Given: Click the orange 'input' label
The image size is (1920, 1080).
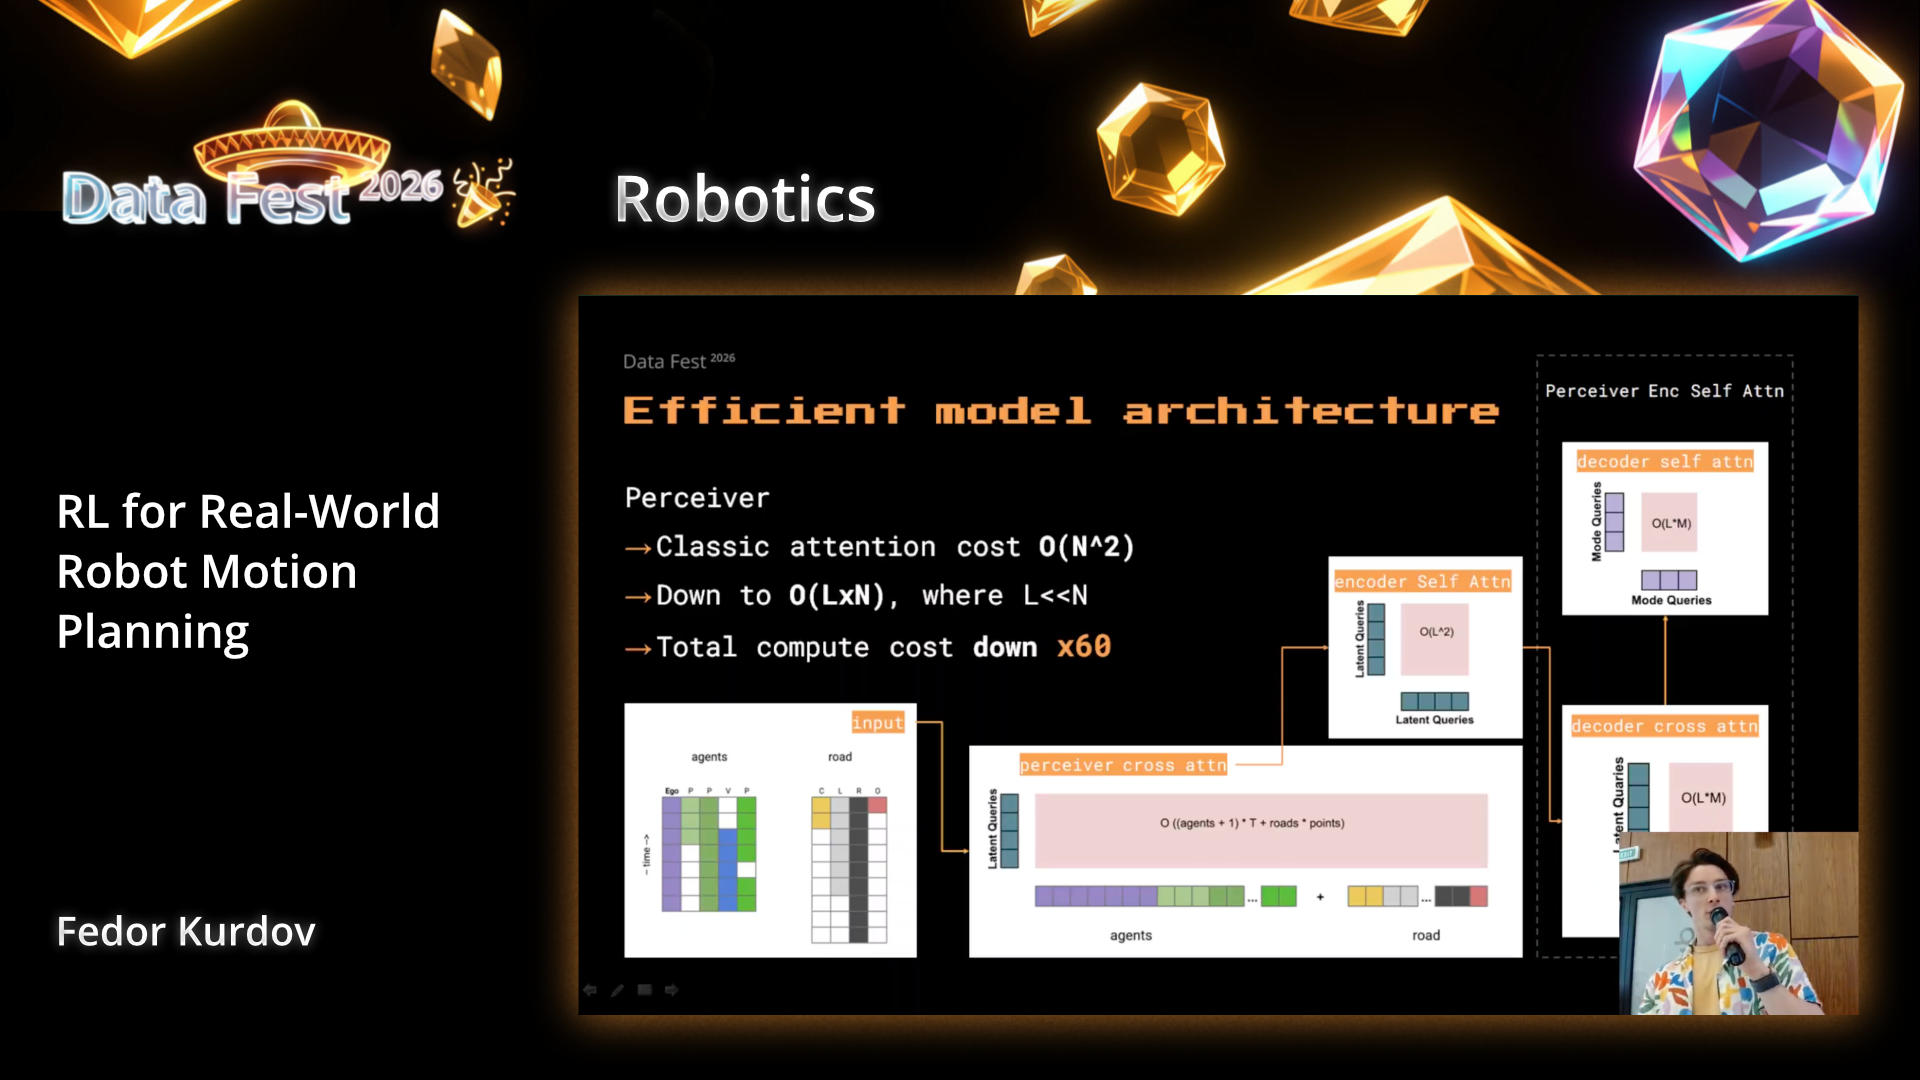Looking at the screenshot, I should (878, 723).
